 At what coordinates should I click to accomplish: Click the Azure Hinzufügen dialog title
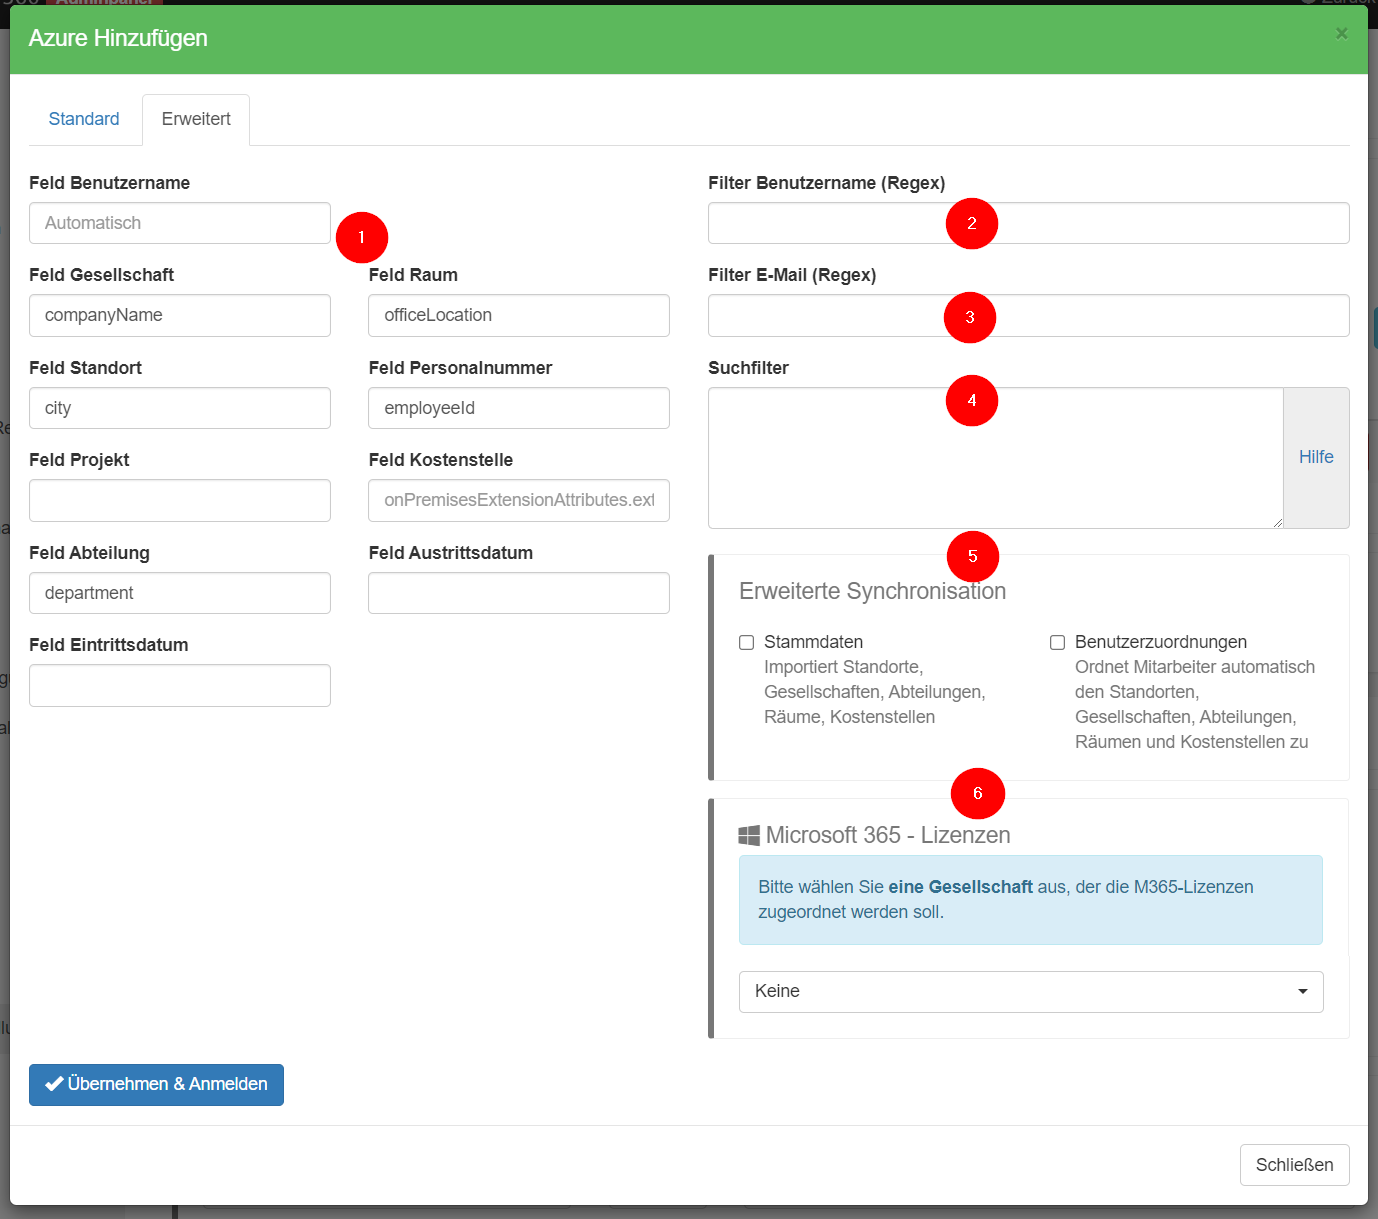click(x=118, y=38)
